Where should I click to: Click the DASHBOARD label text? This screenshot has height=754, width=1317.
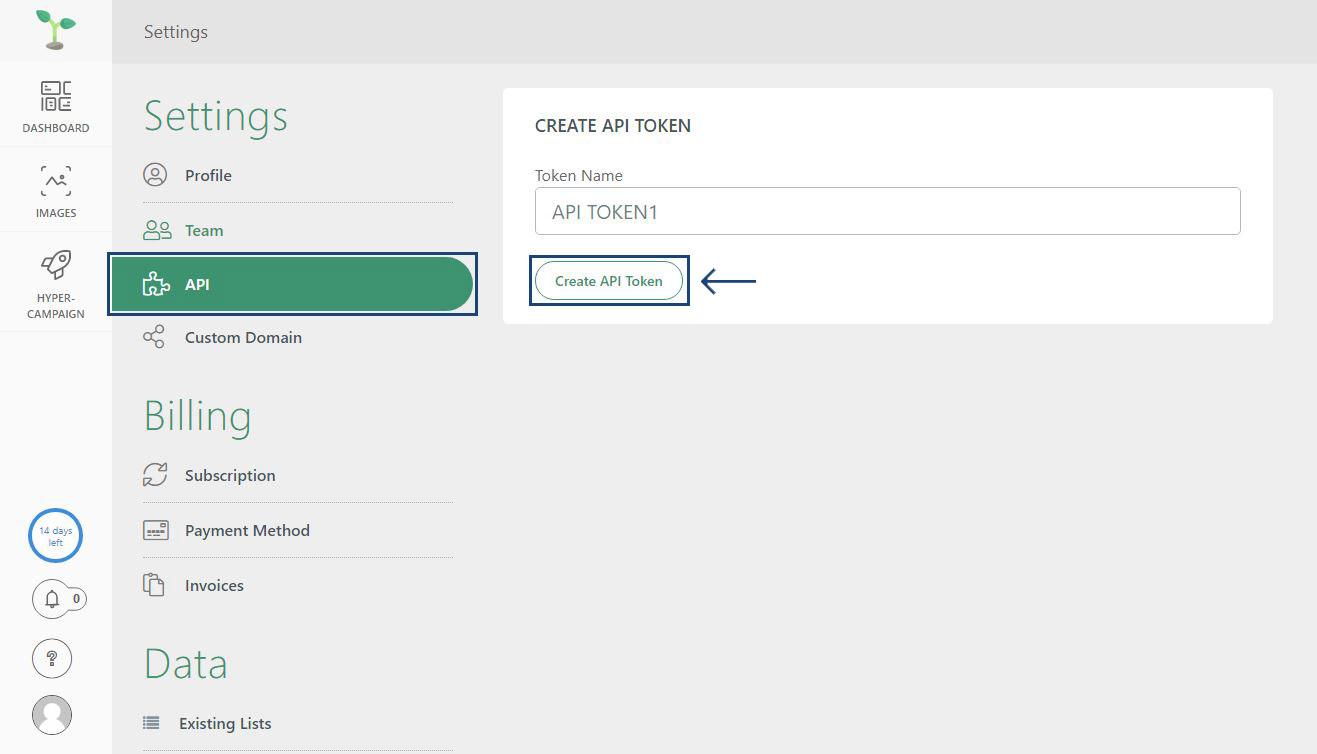point(56,128)
